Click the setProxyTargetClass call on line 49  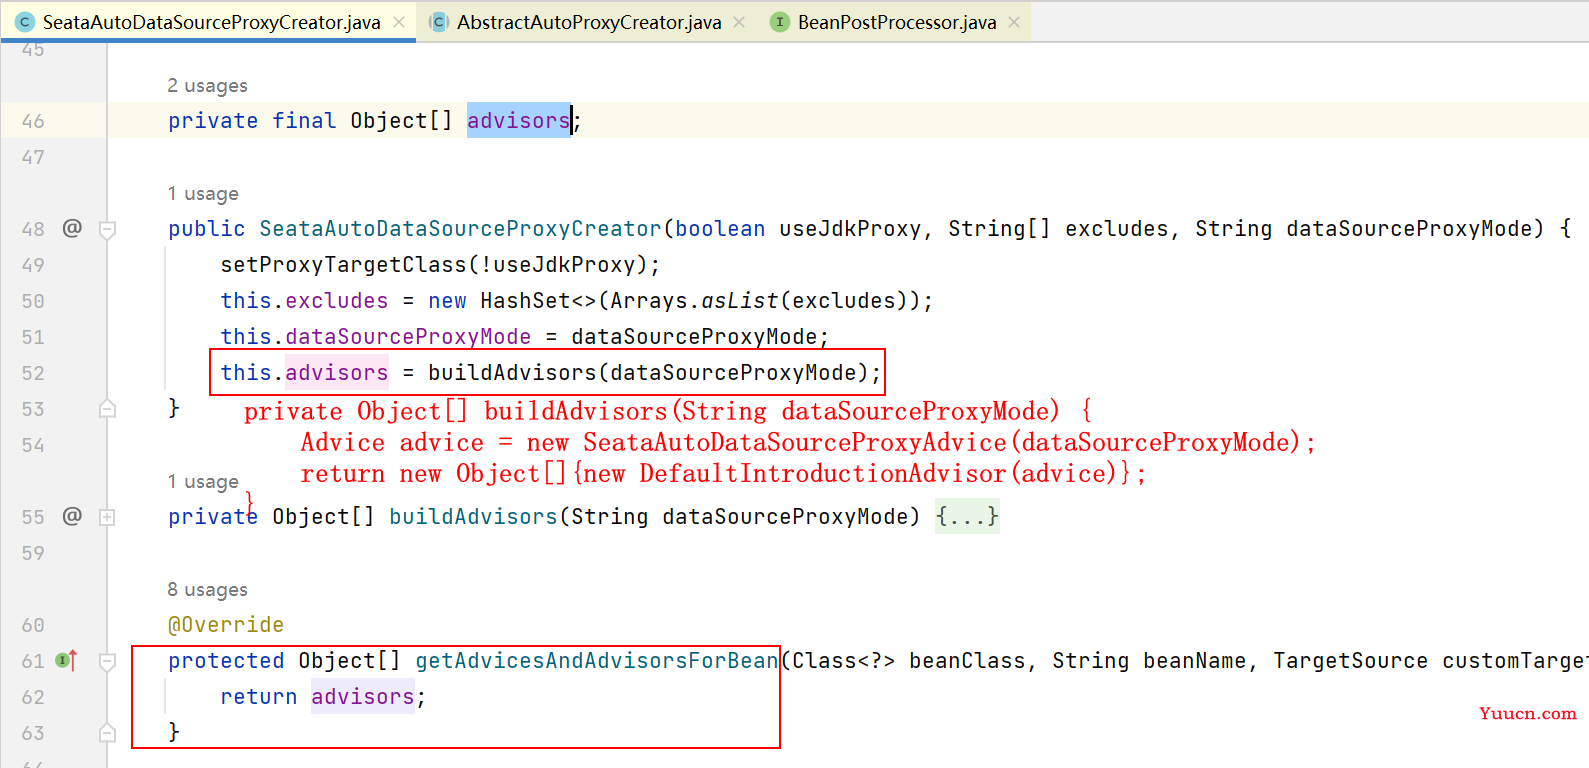(343, 265)
